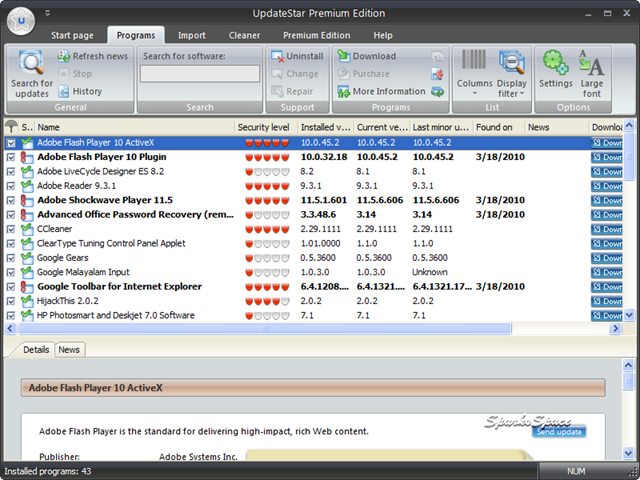
Task: Click security rating of ClearType Tuning row
Action: (267, 244)
